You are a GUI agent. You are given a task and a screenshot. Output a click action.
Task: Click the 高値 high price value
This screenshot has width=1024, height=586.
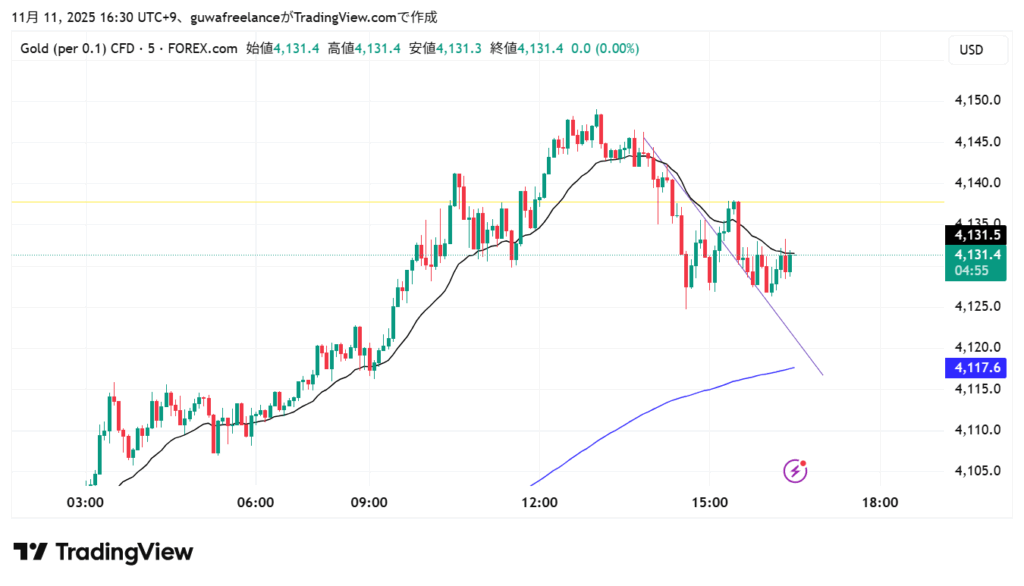[379, 48]
